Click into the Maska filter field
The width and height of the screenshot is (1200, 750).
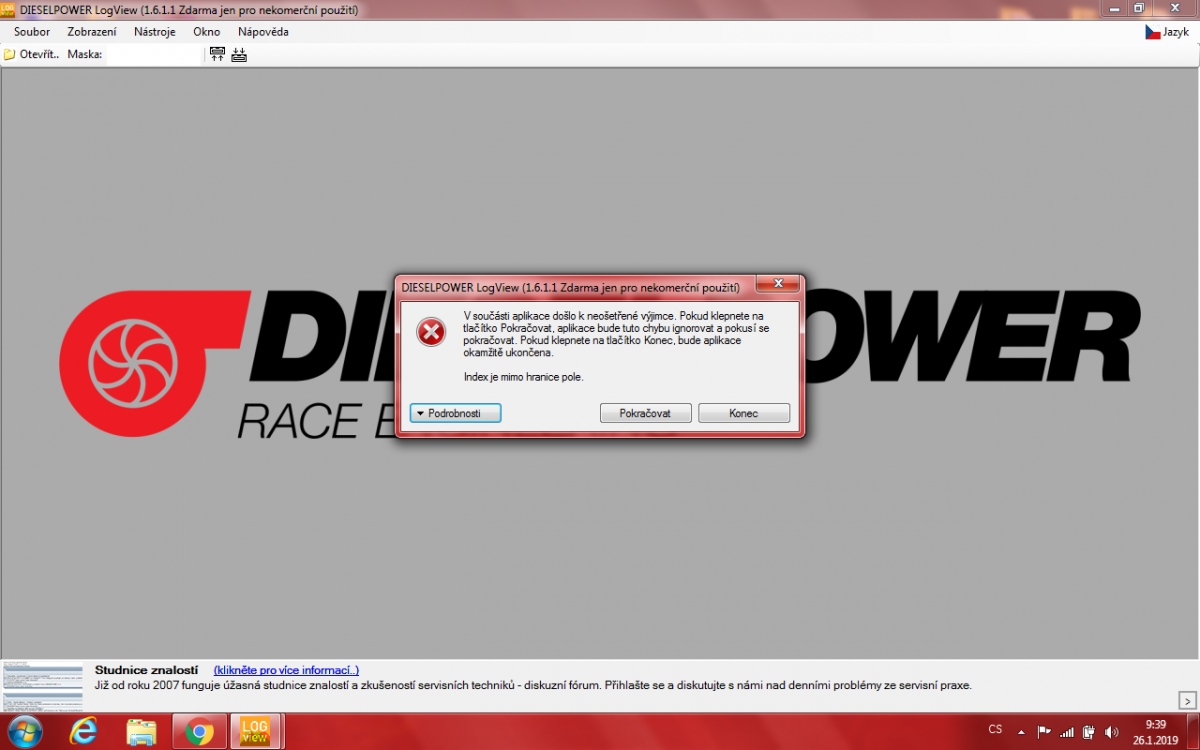154,54
